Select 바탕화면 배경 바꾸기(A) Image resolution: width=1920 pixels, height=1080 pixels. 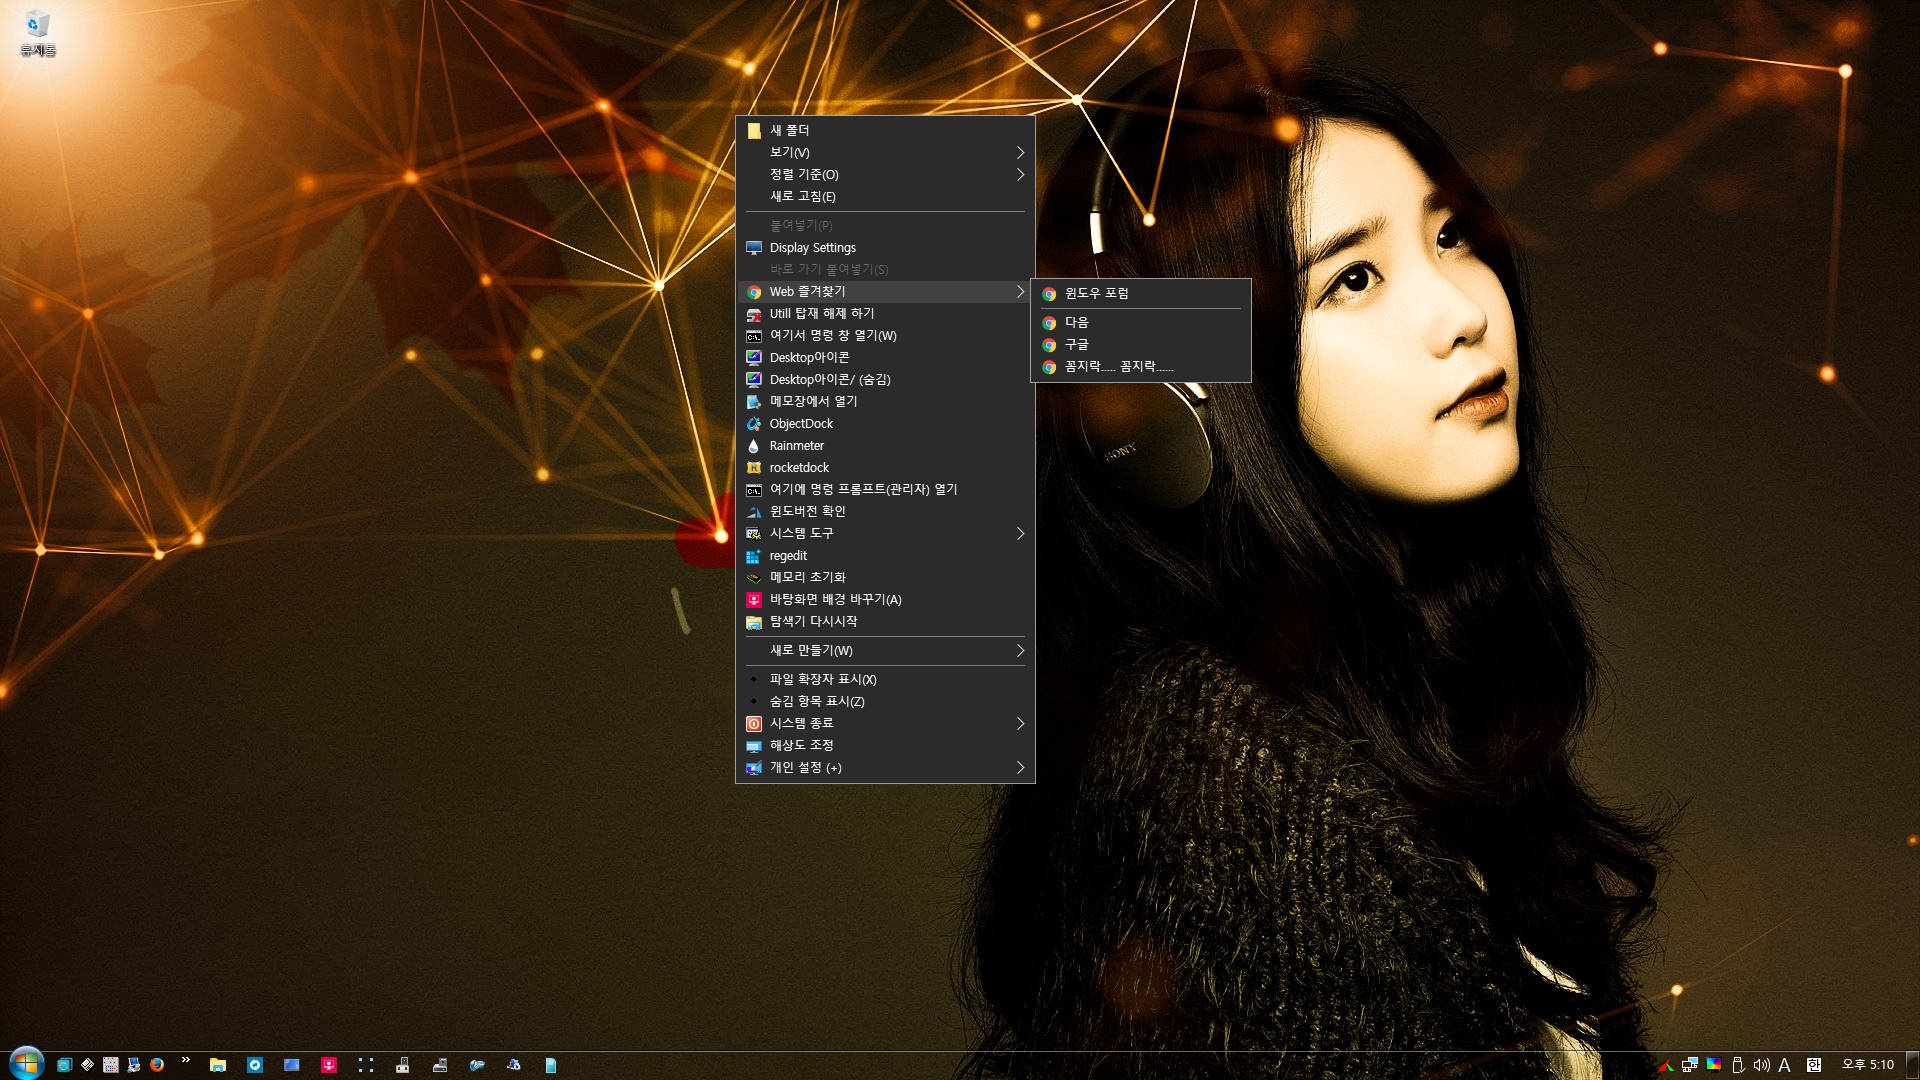(x=885, y=599)
